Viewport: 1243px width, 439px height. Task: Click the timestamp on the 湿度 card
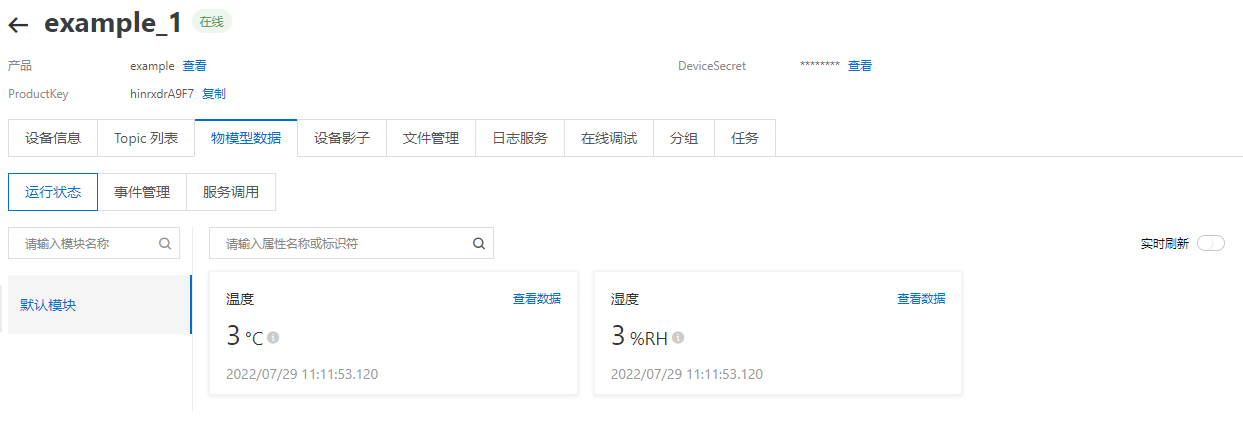687,374
